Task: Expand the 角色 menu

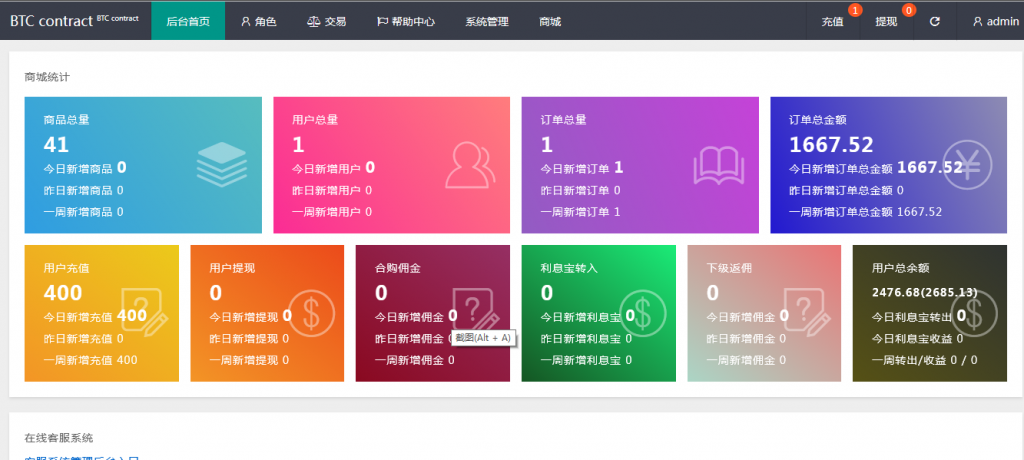Action: (x=258, y=21)
